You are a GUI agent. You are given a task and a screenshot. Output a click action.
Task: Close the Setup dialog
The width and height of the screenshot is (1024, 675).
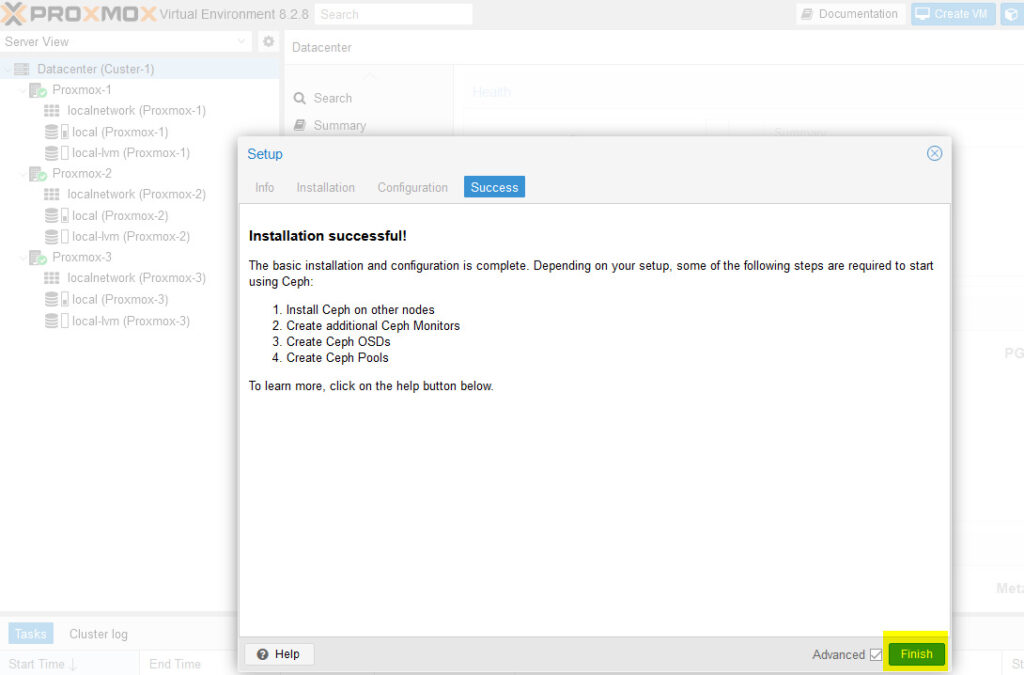935,153
